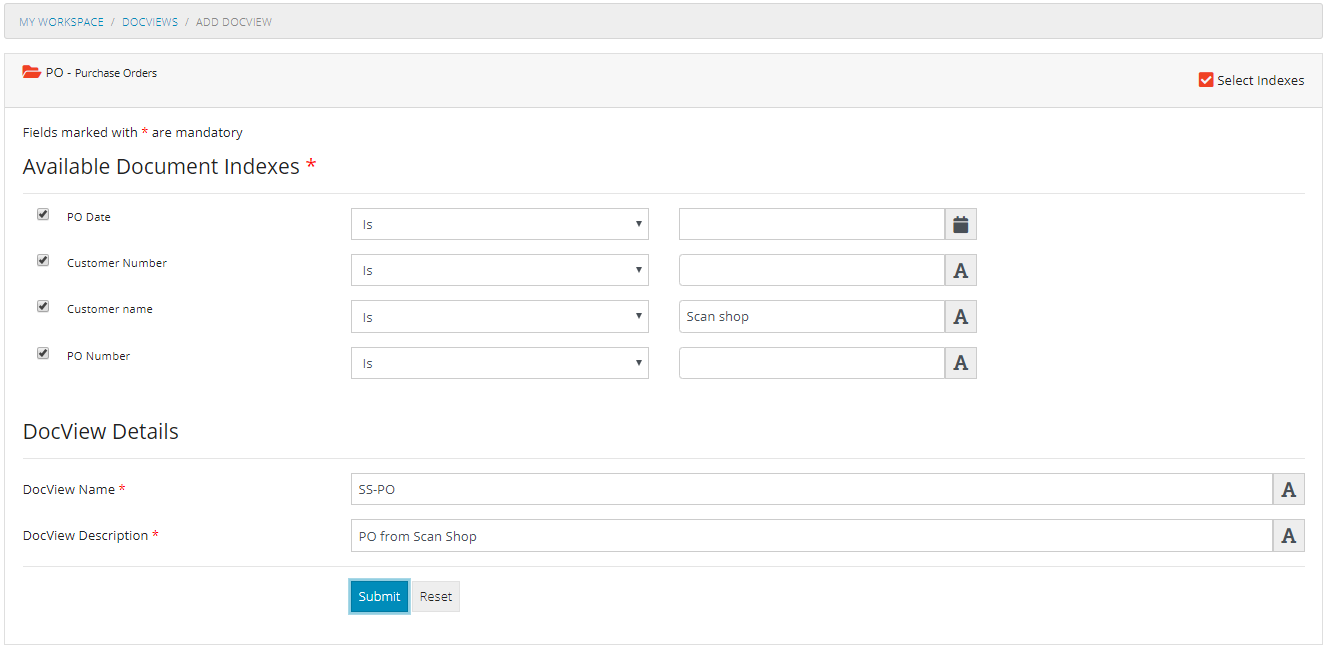Click the text icon next to Scan shop field
The height and width of the screenshot is (657, 1326).
pyautogui.click(x=960, y=317)
